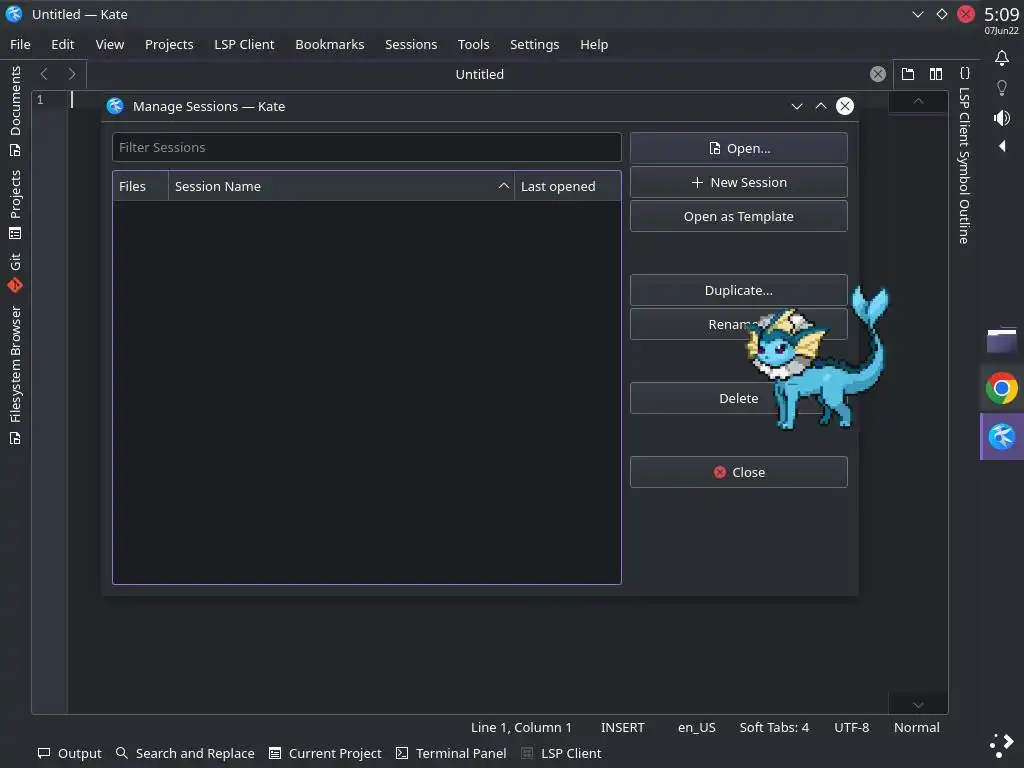The image size is (1024, 768).
Task: Open the Normal highlighting mode selector
Action: 917,728
